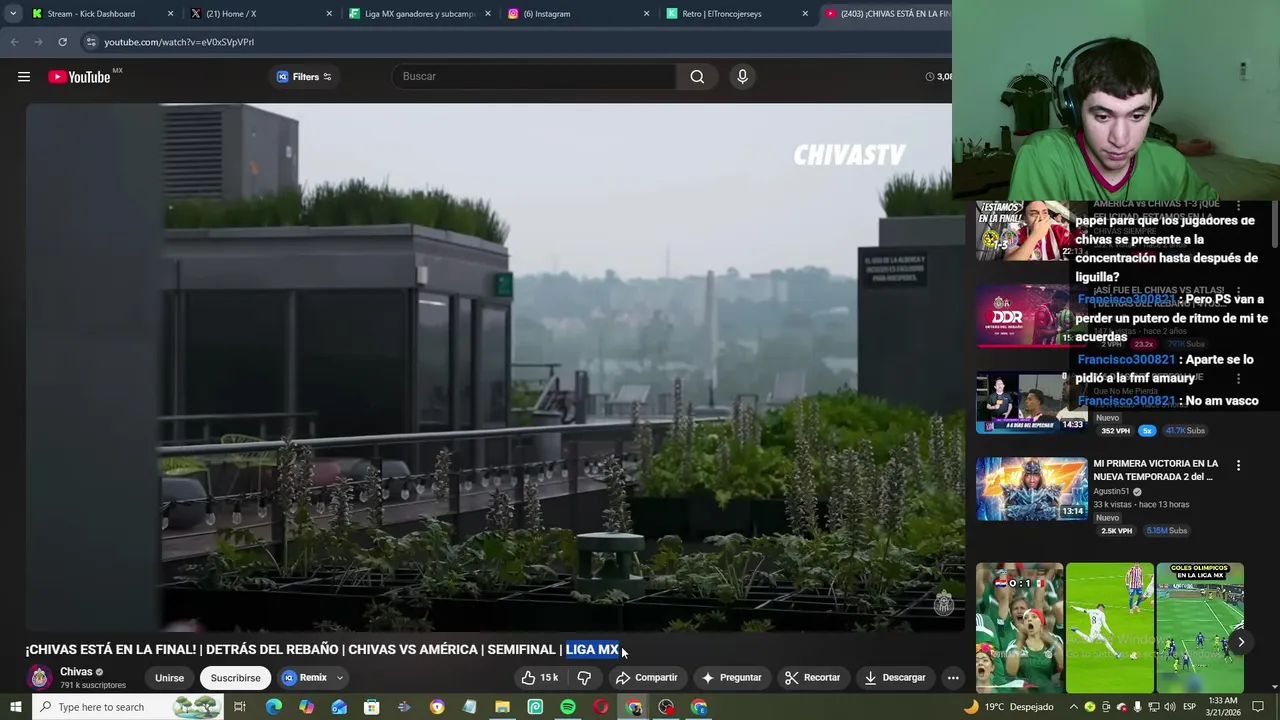Open options for Agustin51 video

click(1238, 466)
